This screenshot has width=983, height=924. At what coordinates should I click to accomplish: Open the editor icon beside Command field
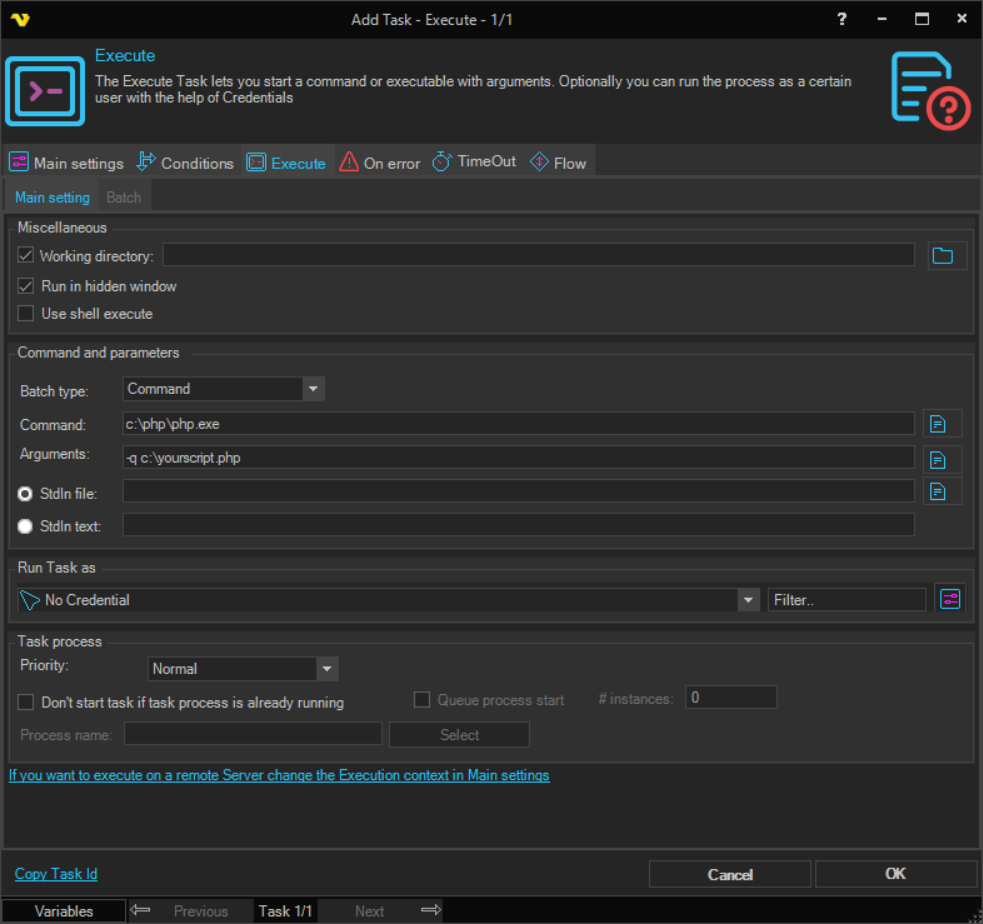(x=940, y=423)
